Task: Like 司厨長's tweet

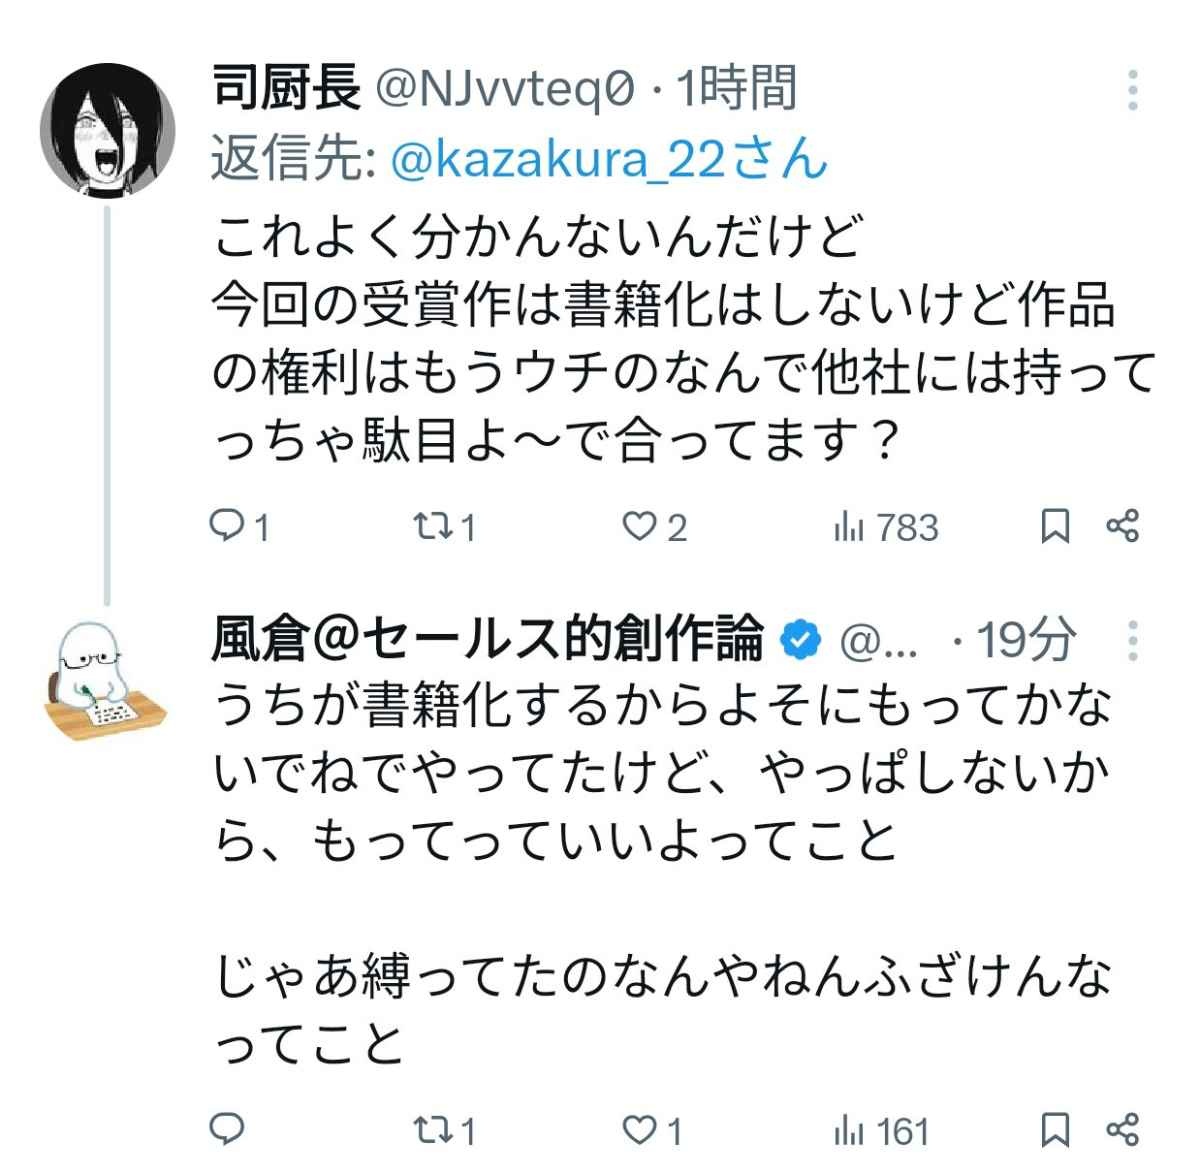Action: click(x=639, y=526)
